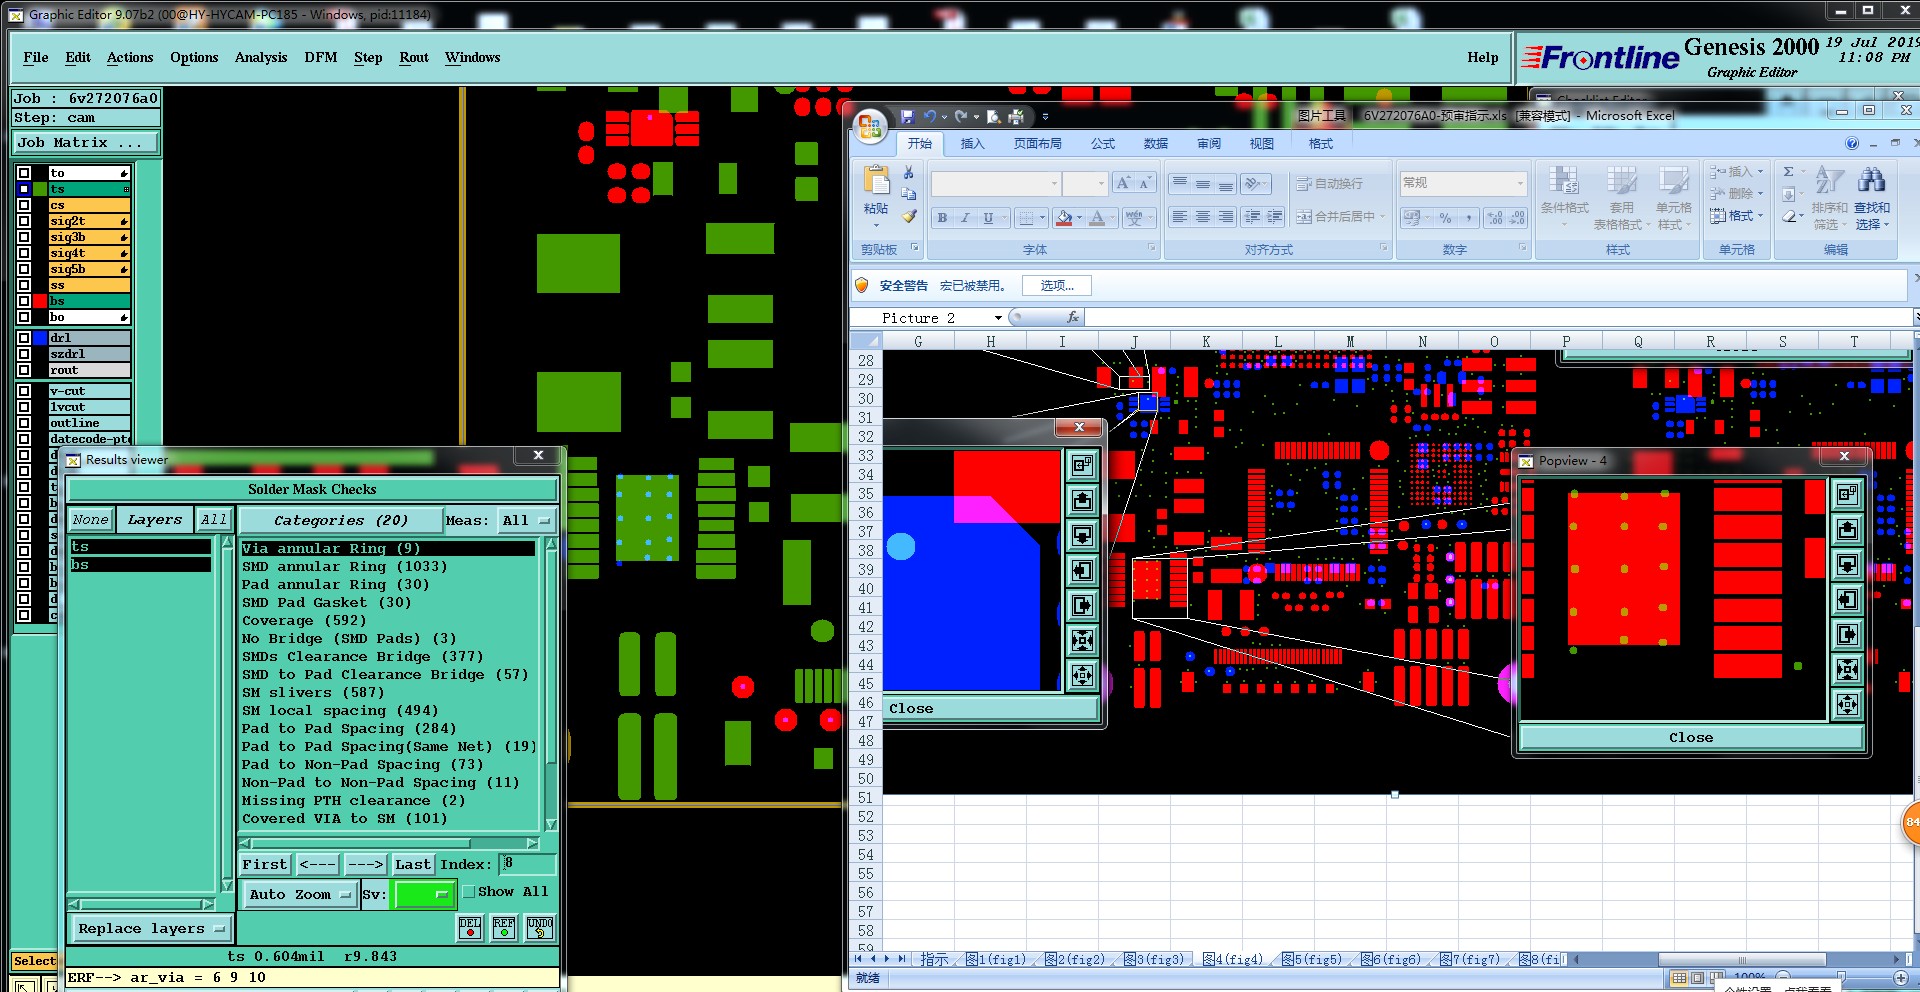Image resolution: width=1920 pixels, height=992 pixels.
Task: Click Close in Popview - 4
Action: tap(1691, 738)
